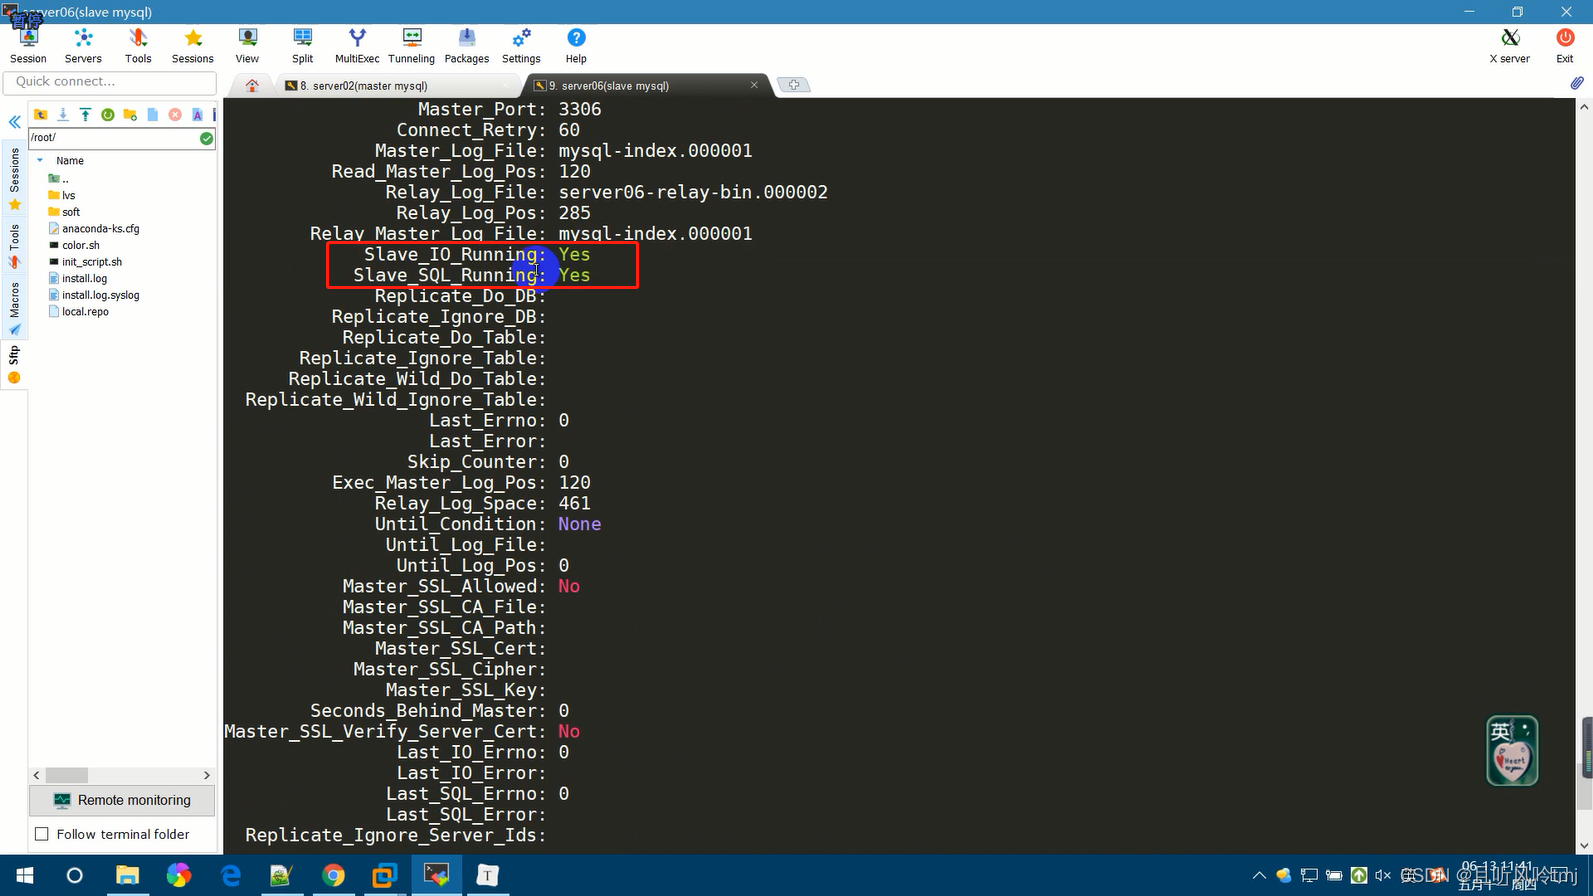Select local.repo file
This screenshot has width=1593, height=896.
[x=79, y=312]
